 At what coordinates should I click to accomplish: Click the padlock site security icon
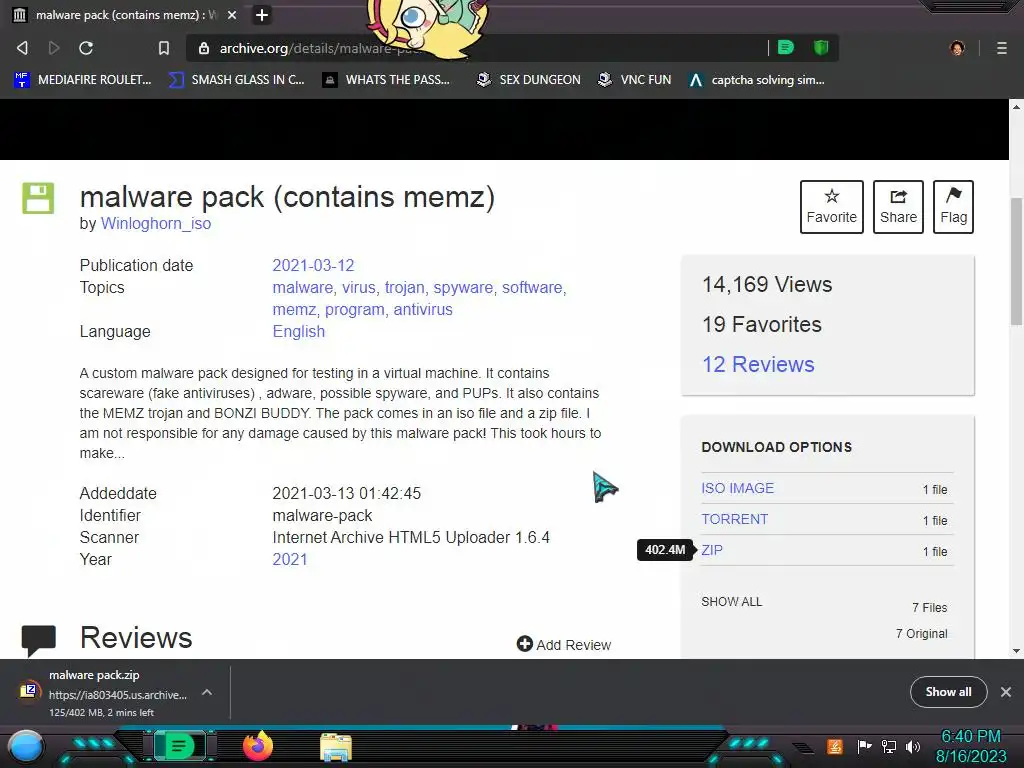[204, 48]
